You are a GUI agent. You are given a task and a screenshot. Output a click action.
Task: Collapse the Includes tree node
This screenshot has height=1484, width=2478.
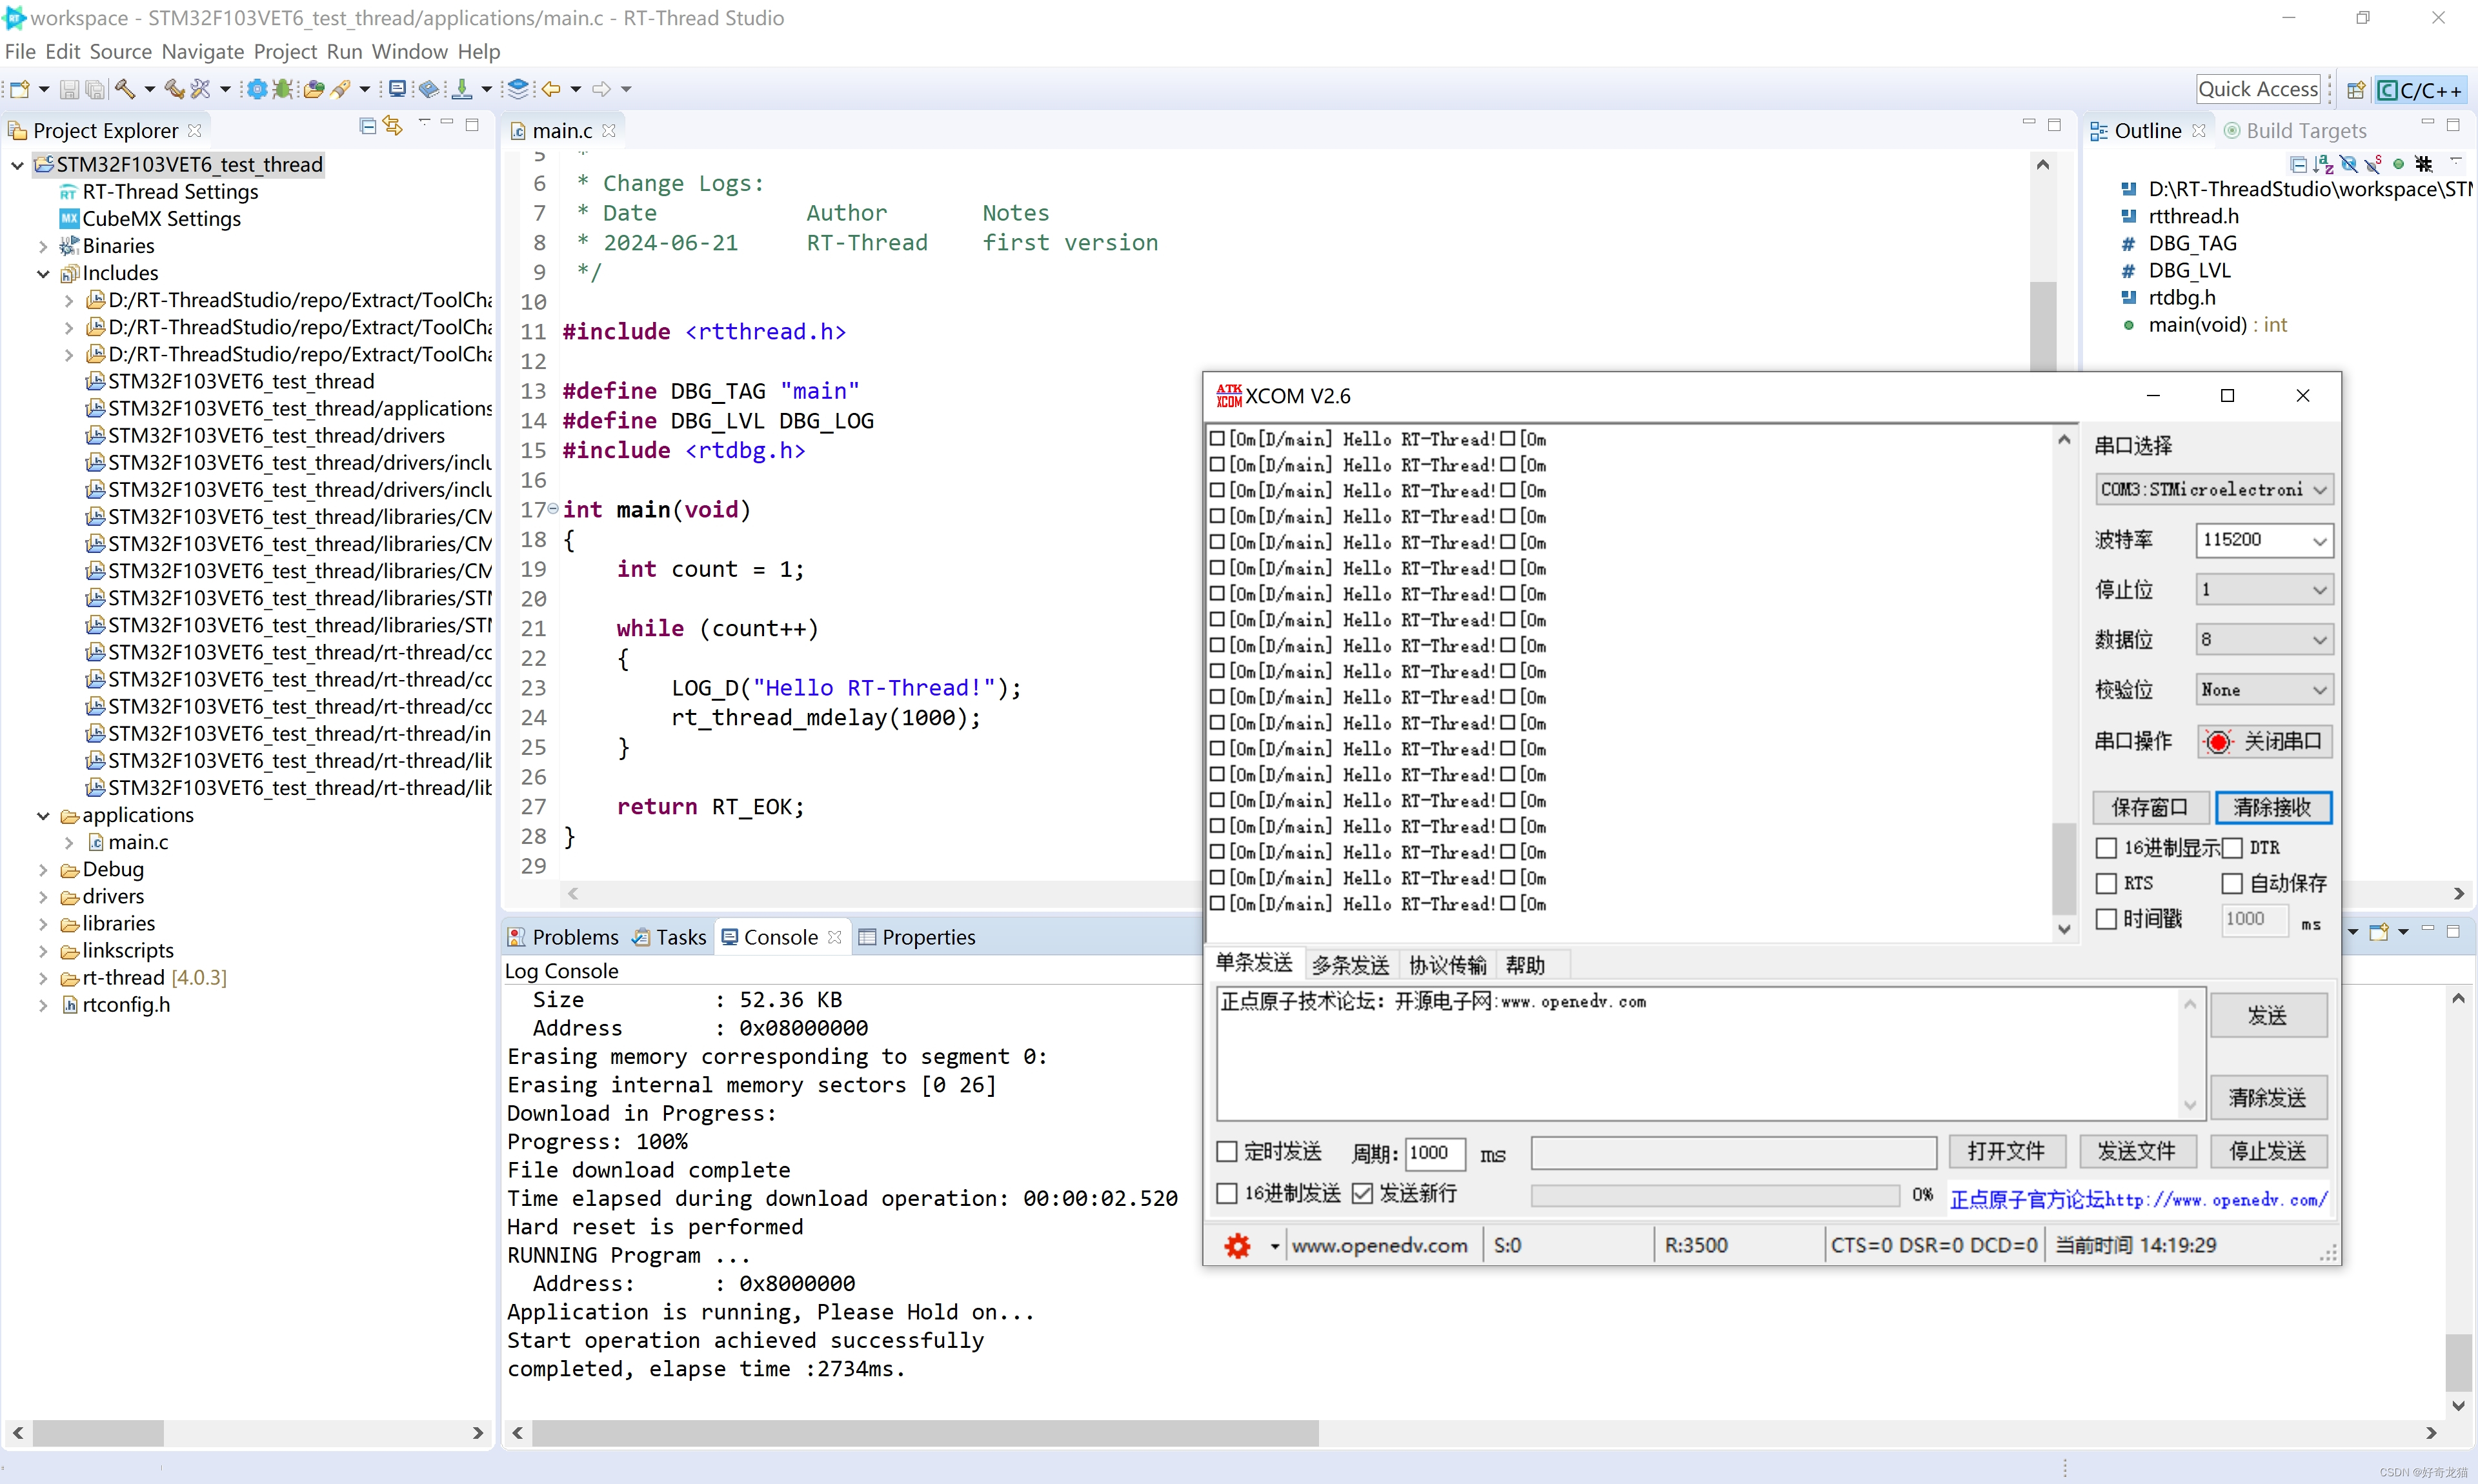(43, 274)
